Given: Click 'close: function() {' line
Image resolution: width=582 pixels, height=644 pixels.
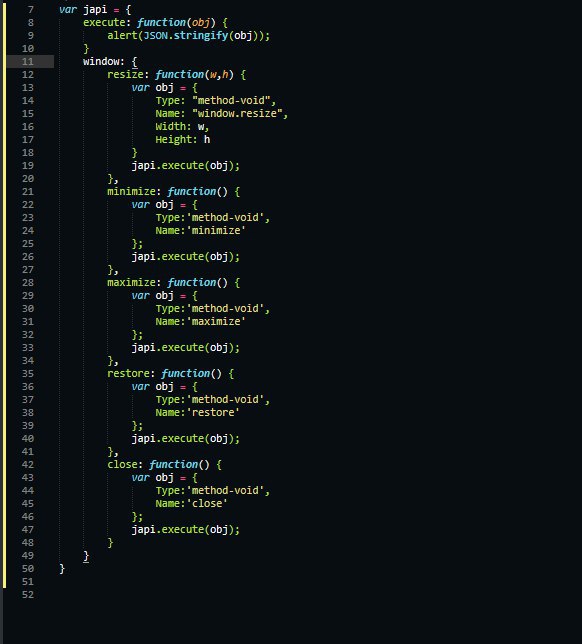Looking at the screenshot, I should (165, 465).
